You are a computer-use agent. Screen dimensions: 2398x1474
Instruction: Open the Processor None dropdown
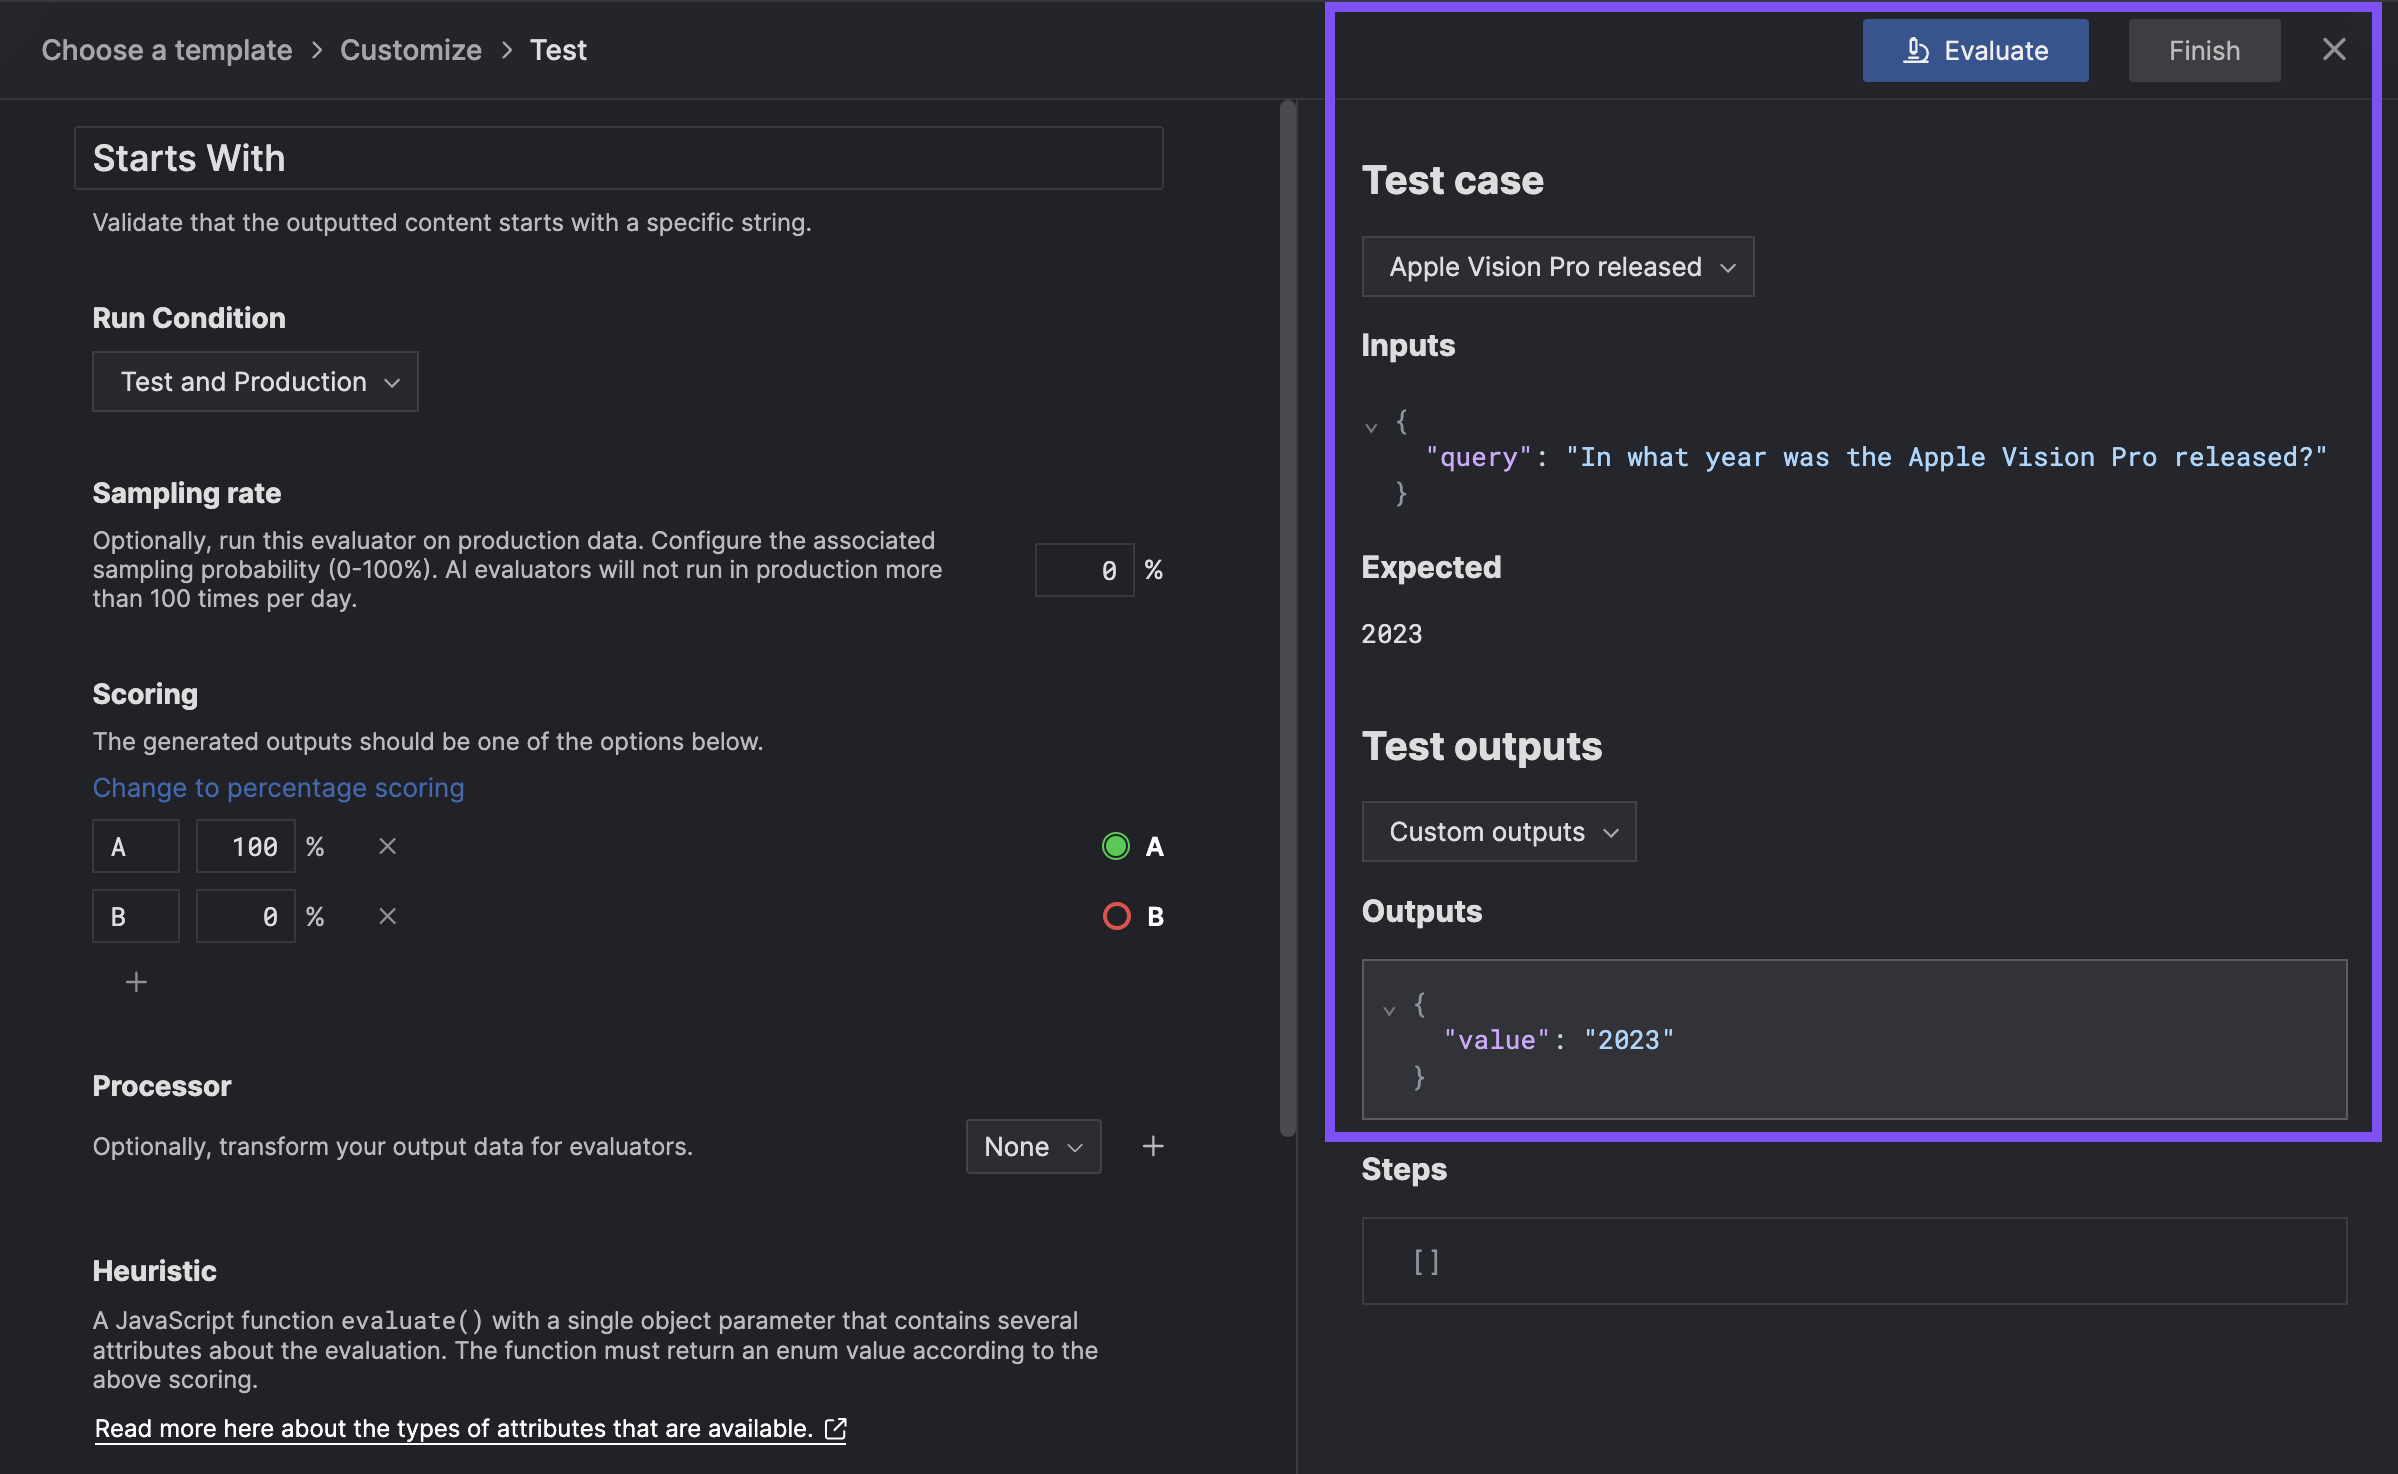tap(1033, 1146)
